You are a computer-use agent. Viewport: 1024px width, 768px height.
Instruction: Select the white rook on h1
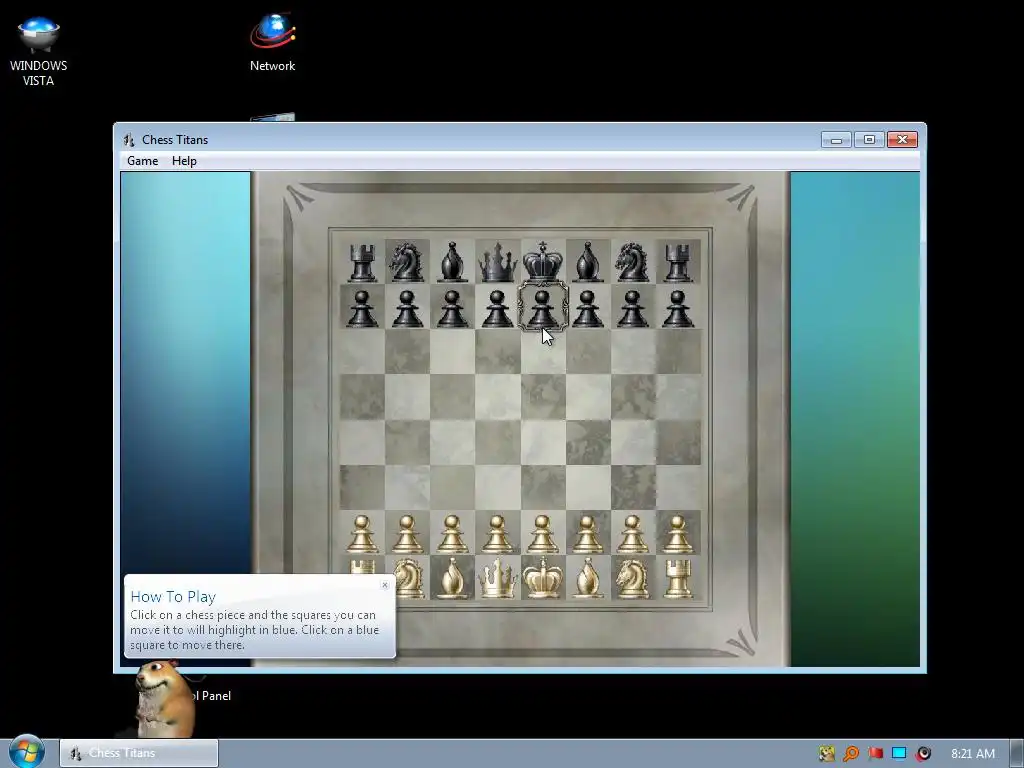(678, 579)
